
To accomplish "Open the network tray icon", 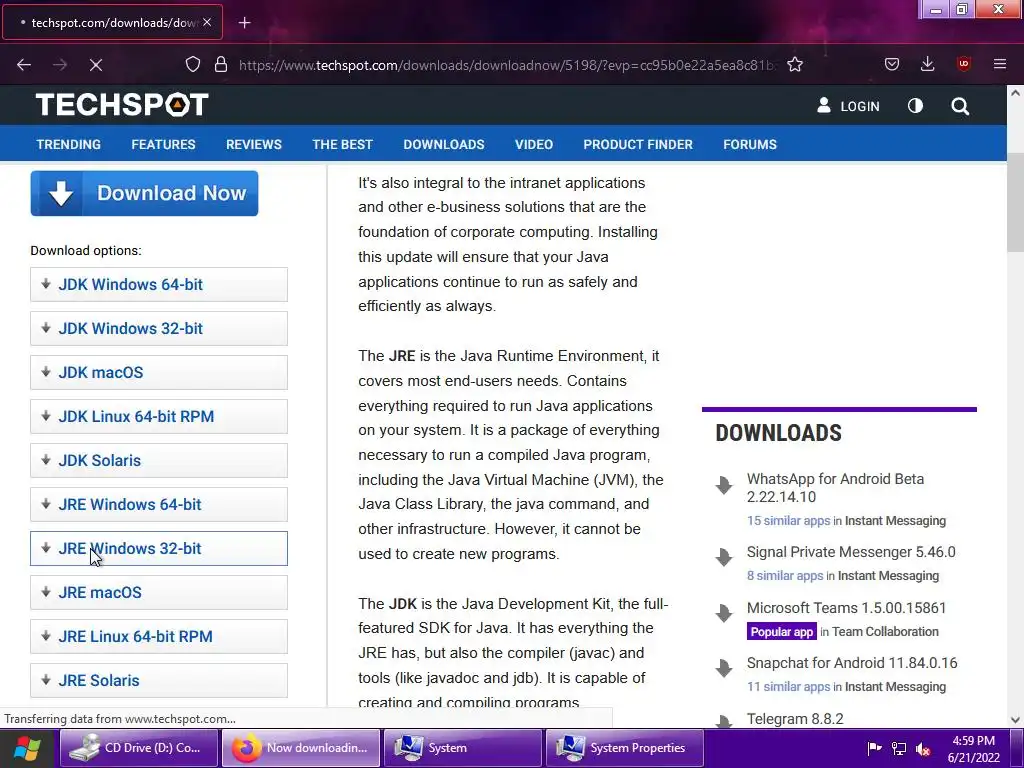I will 899,748.
